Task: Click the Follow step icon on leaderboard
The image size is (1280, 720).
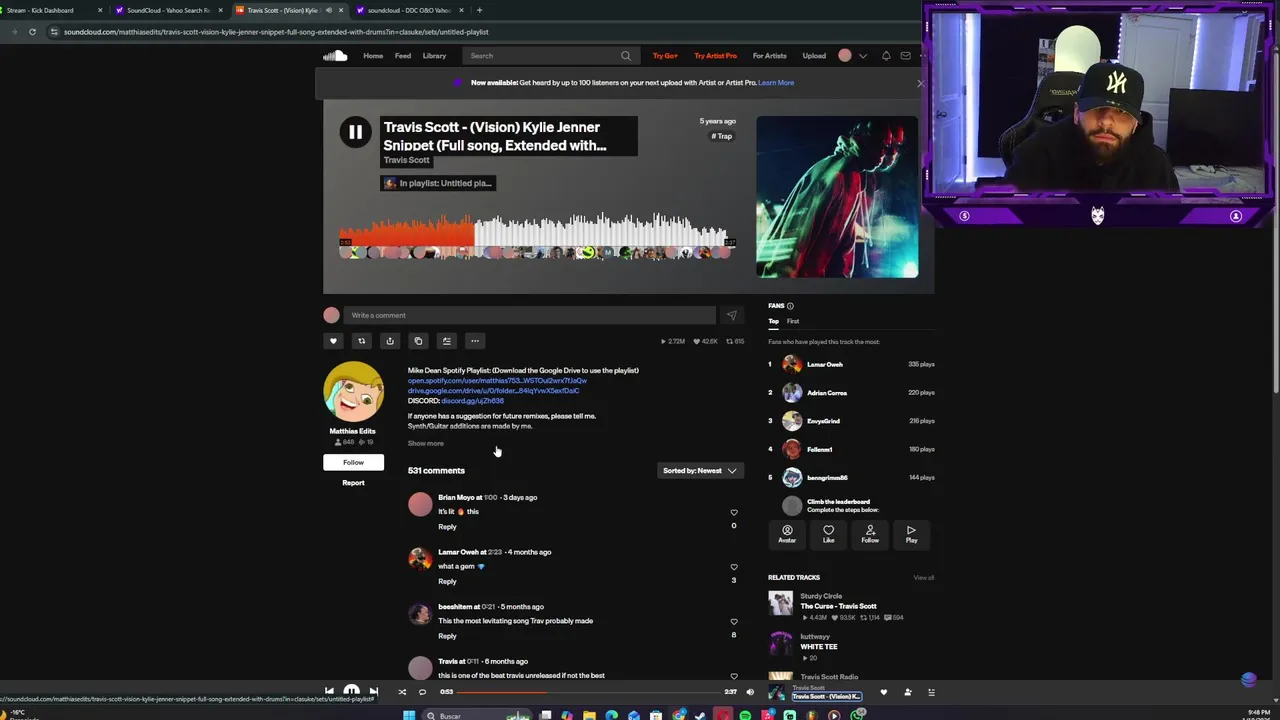Action: pos(870,534)
